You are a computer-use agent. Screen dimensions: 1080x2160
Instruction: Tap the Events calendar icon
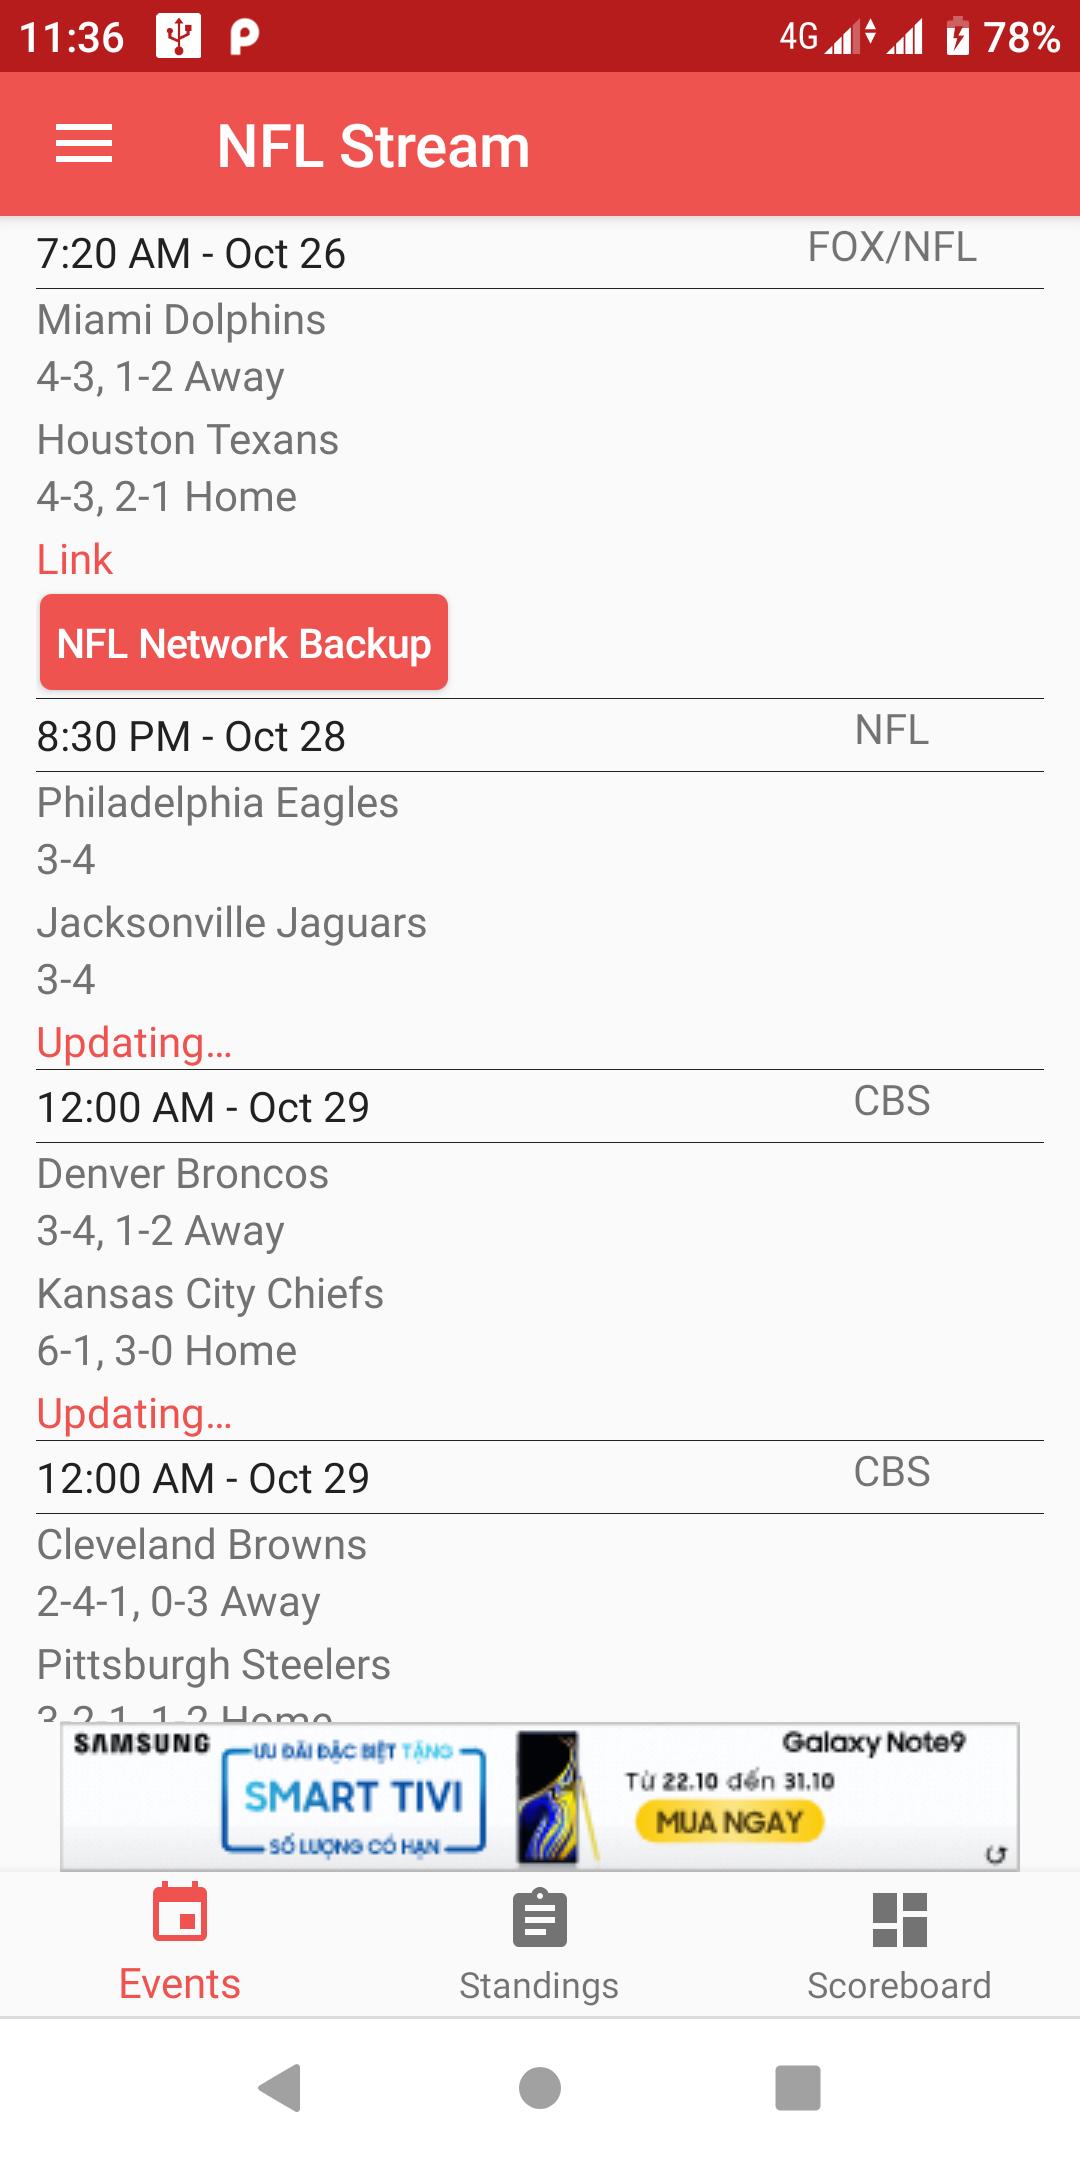[180, 1911]
